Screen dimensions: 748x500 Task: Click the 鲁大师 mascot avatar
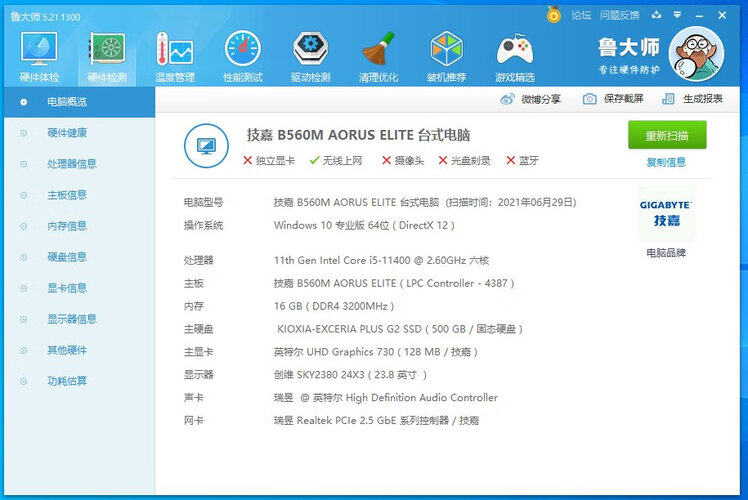pos(696,54)
